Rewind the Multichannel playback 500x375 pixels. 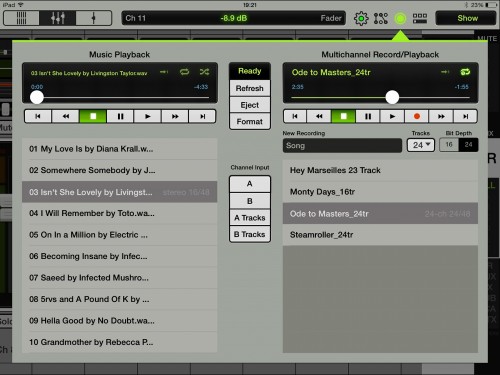(x=319, y=116)
